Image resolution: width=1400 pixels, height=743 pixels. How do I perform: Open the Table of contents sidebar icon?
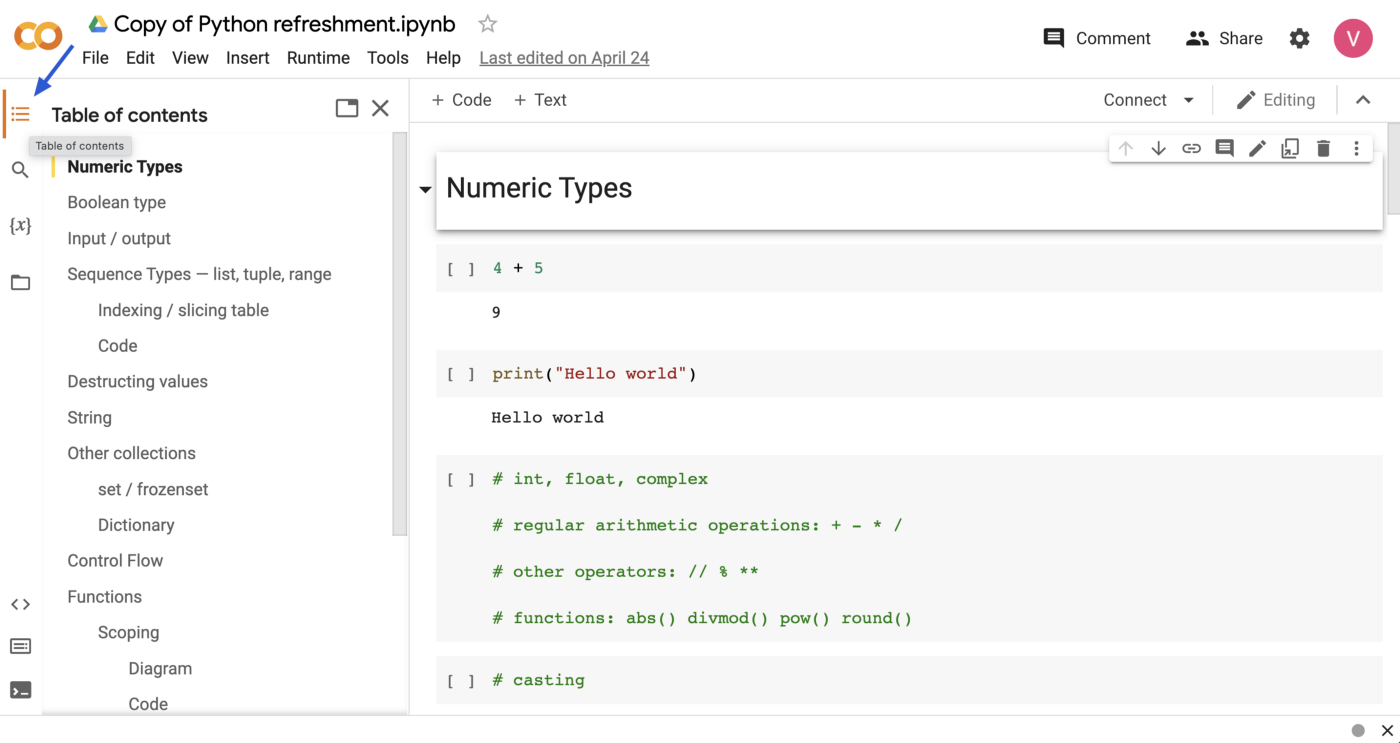point(20,114)
